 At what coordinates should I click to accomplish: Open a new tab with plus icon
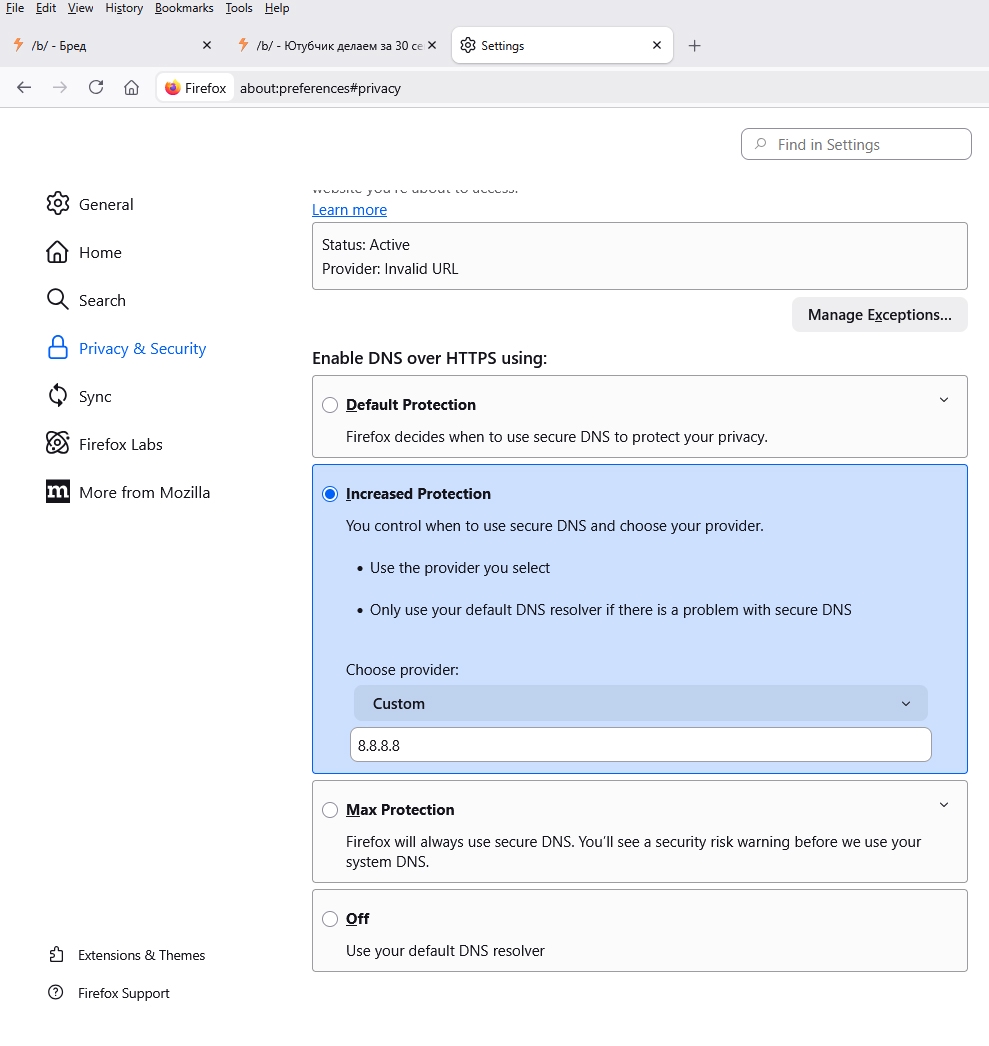[695, 46]
